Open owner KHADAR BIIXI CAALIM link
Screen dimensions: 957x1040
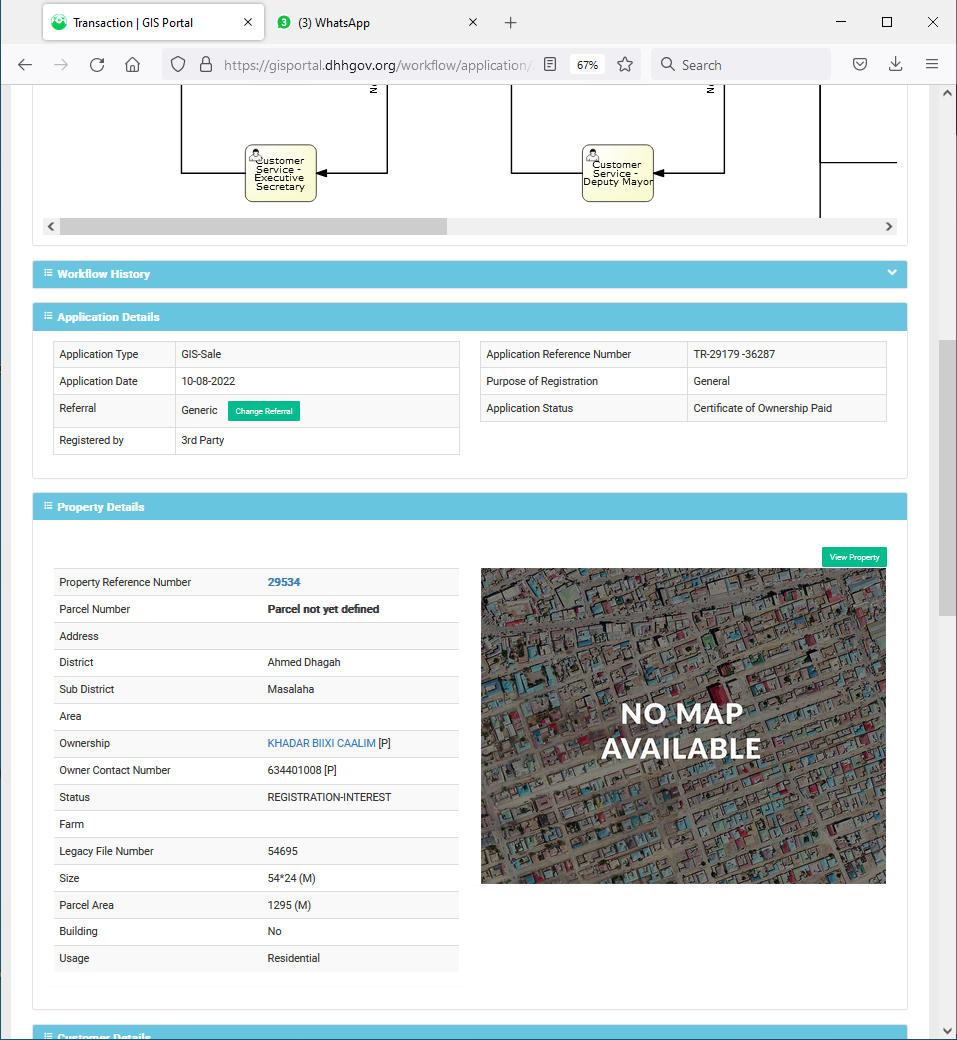tap(322, 743)
